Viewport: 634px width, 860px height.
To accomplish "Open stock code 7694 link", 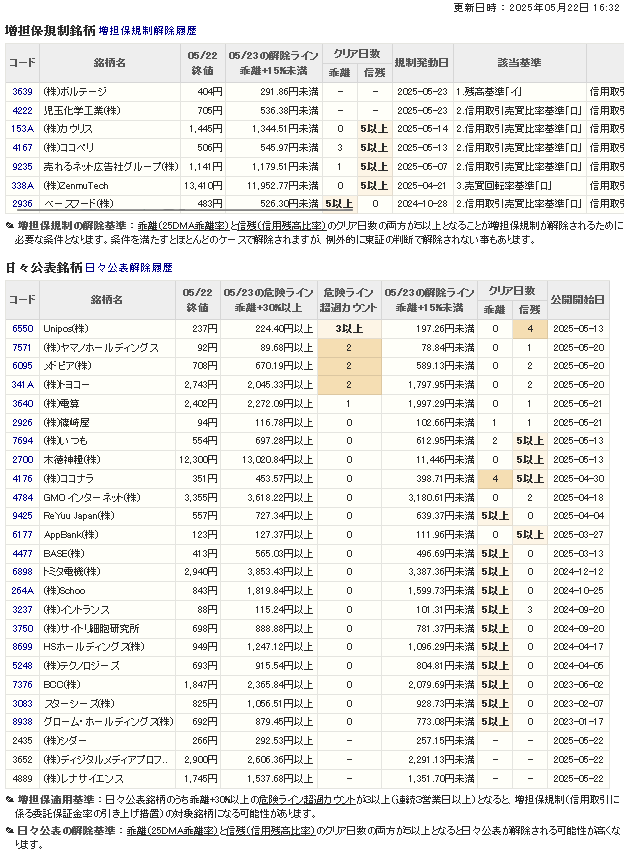I will point(22,441).
